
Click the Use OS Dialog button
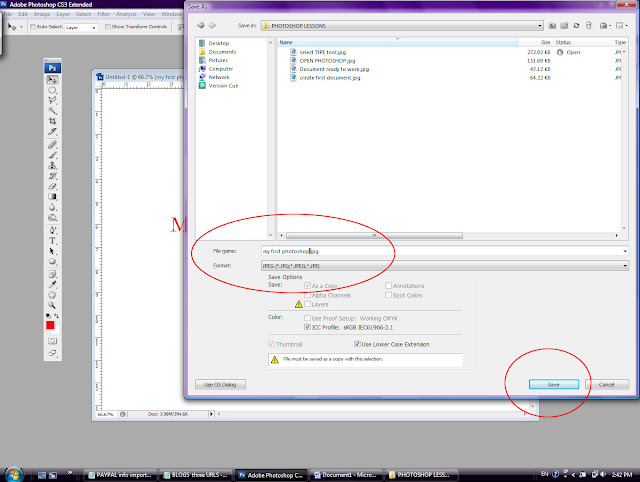pos(220,384)
